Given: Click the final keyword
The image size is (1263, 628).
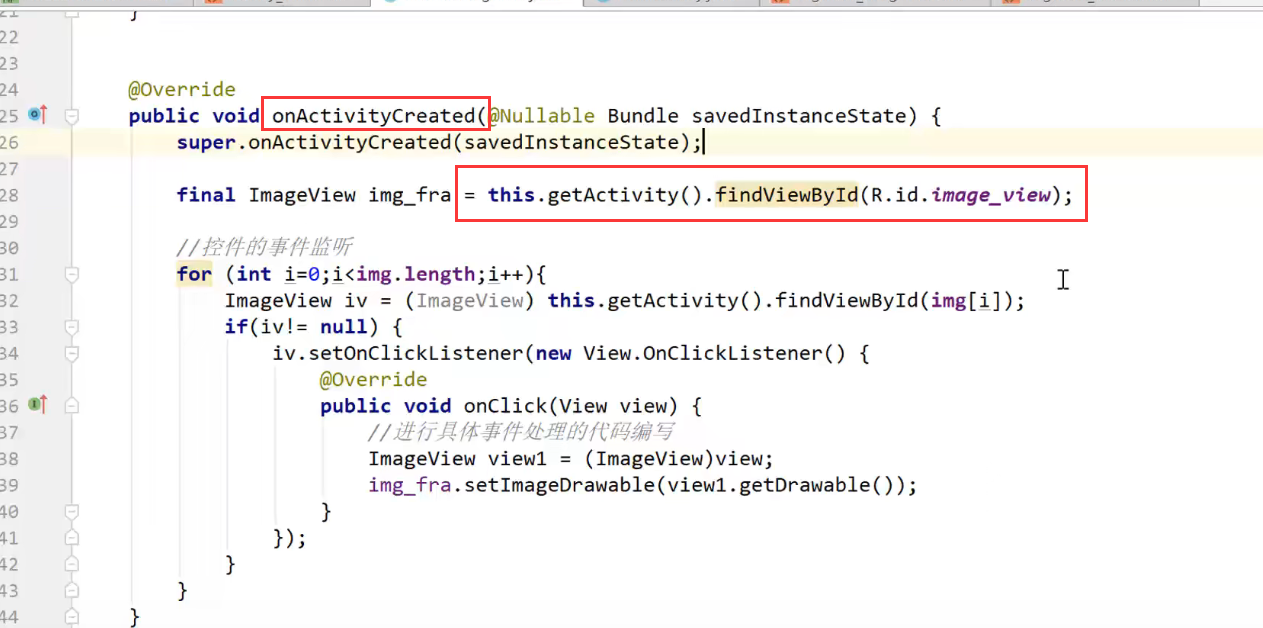Looking at the screenshot, I should coord(206,195).
